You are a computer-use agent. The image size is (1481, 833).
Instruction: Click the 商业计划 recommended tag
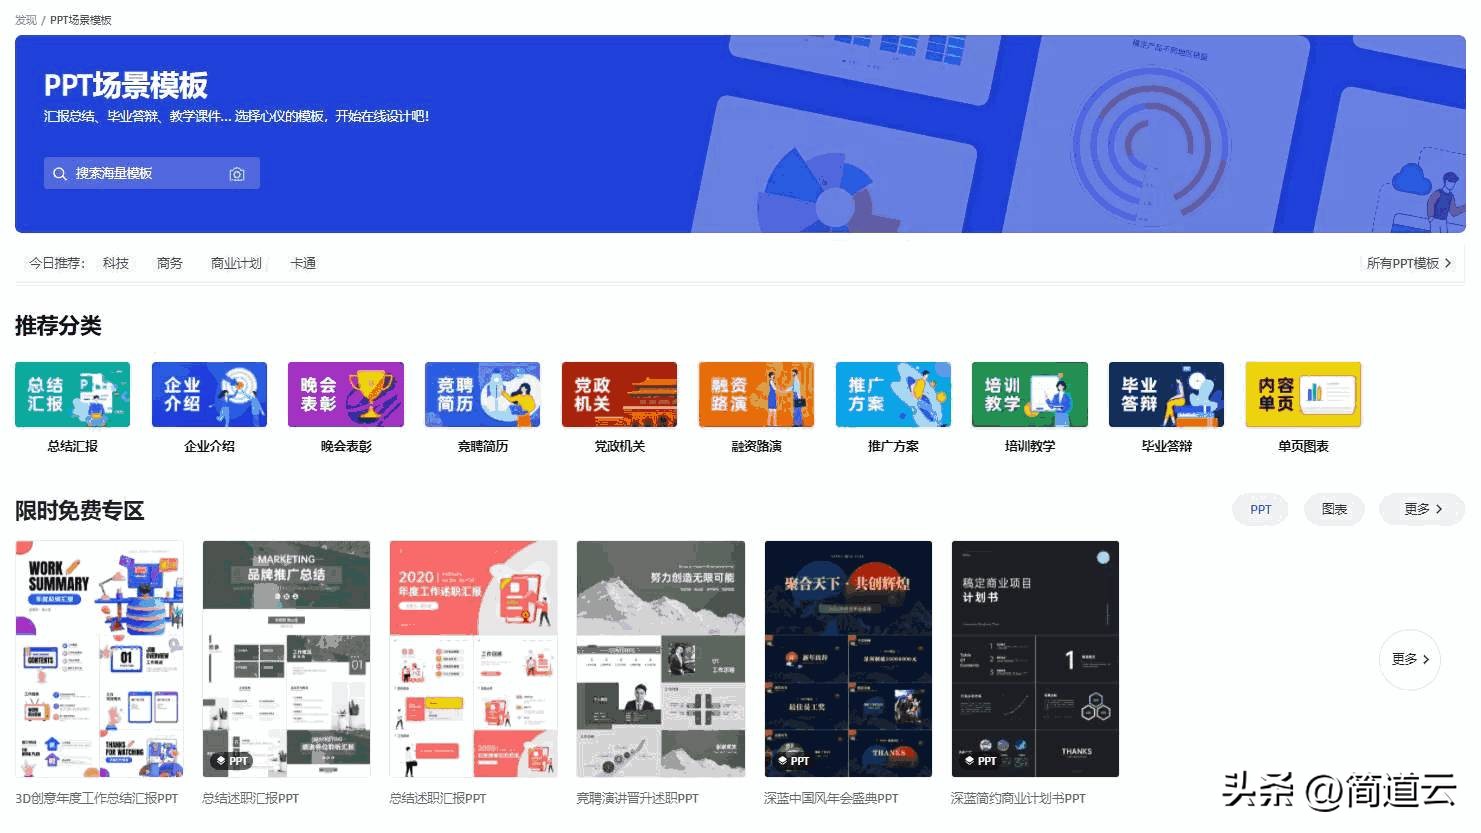coord(236,263)
